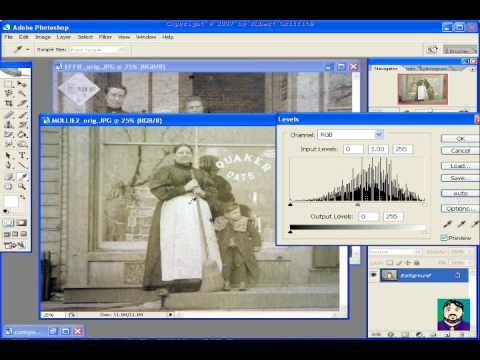
Task: Open status bar info popup arrow
Action: [171, 315]
